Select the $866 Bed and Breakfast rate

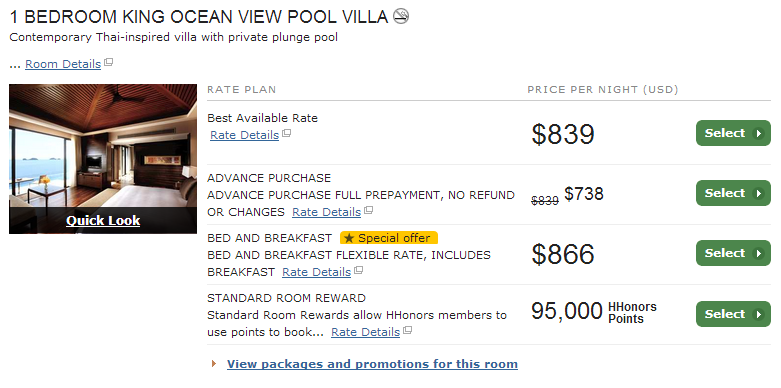pyautogui.click(x=733, y=253)
